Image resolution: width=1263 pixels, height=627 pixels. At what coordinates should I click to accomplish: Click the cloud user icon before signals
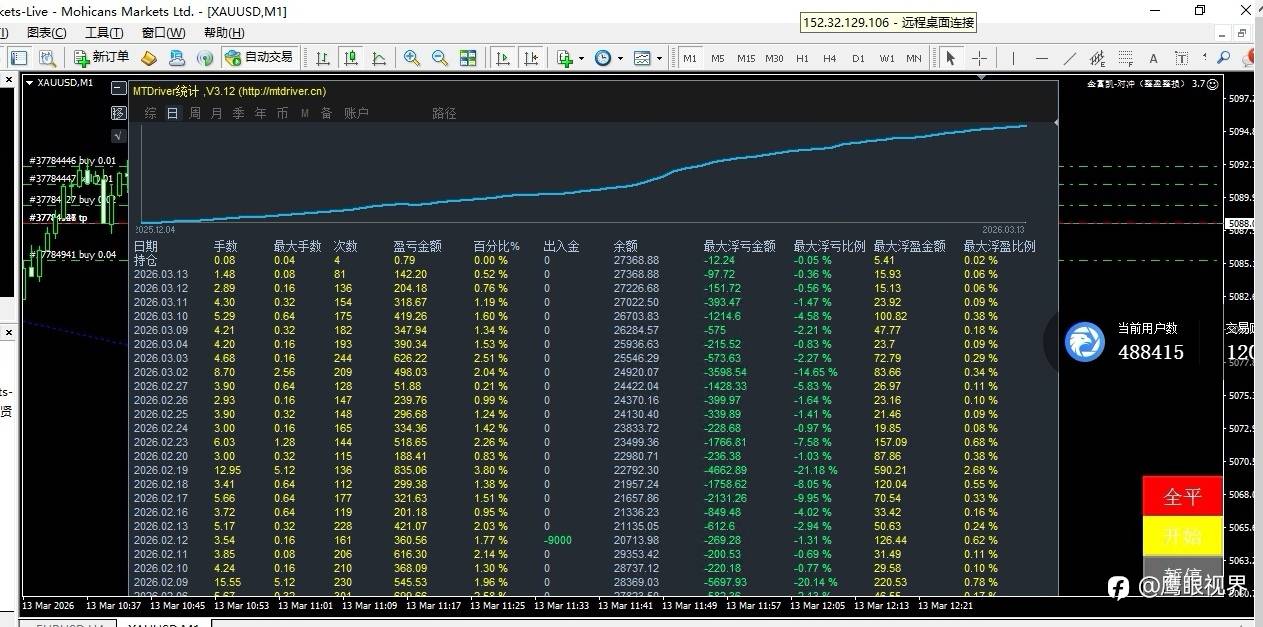point(177,58)
